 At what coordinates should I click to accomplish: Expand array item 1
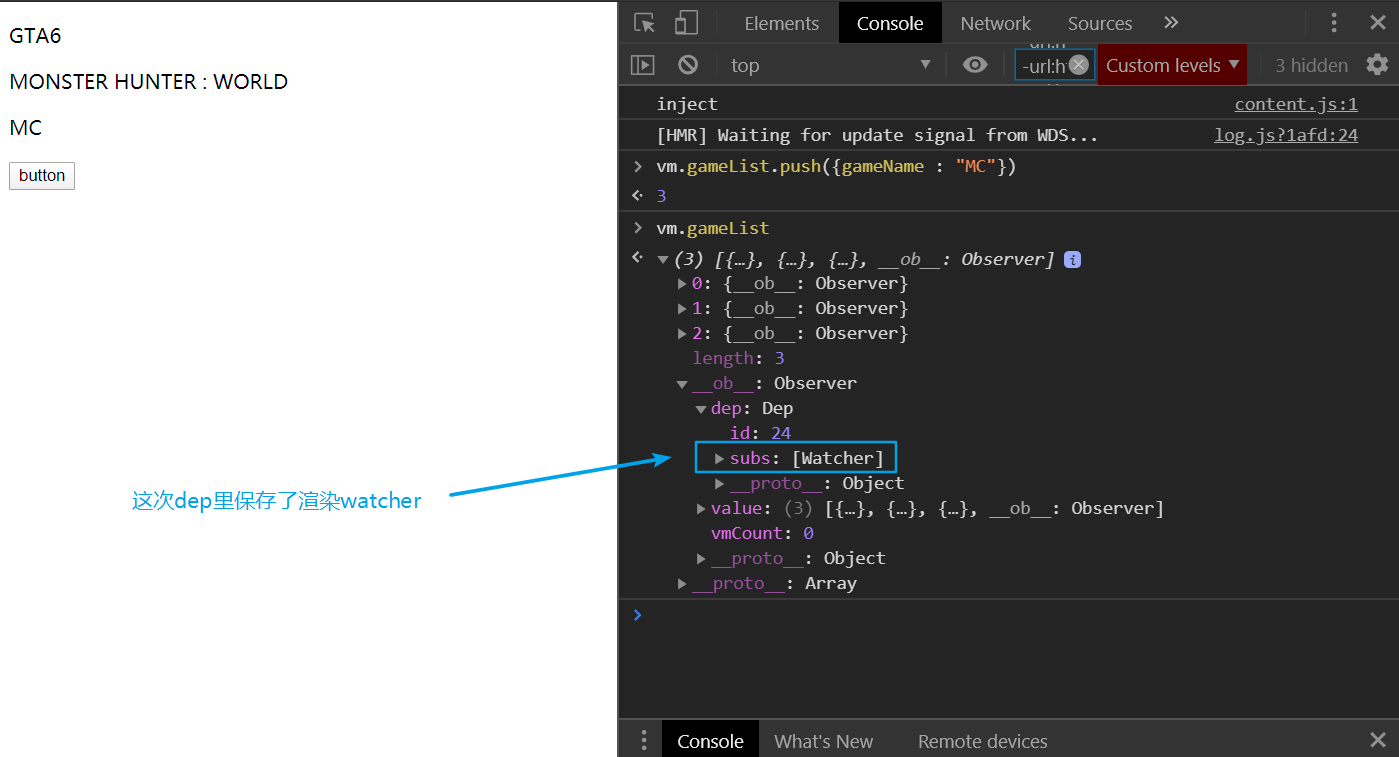coord(683,309)
